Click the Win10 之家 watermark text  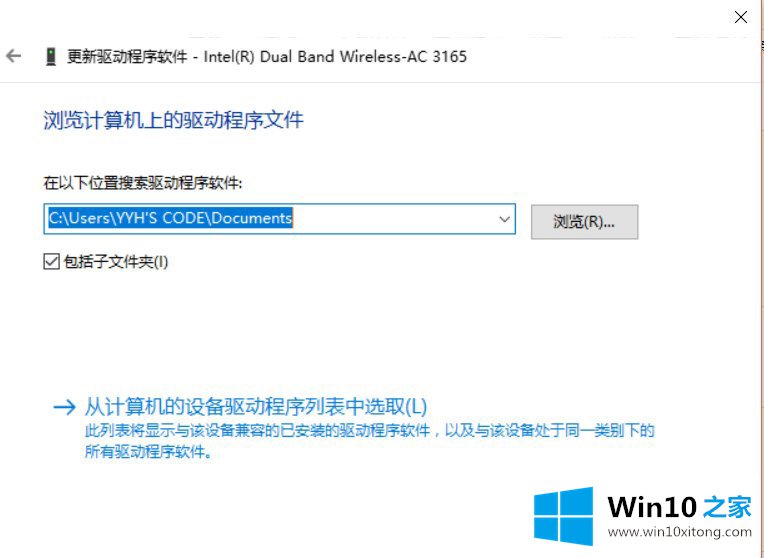click(680, 507)
